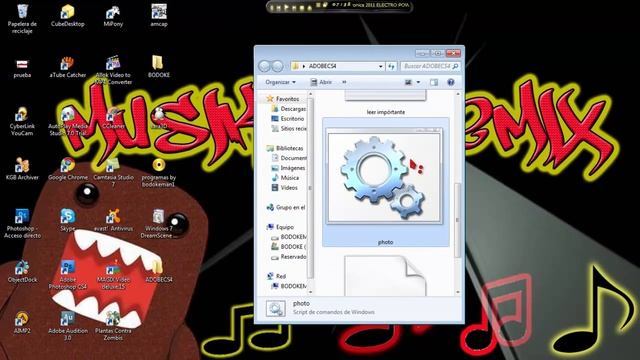Open the ADOBECS4 folder on the desktop
640x360 pixels.
[159, 271]
